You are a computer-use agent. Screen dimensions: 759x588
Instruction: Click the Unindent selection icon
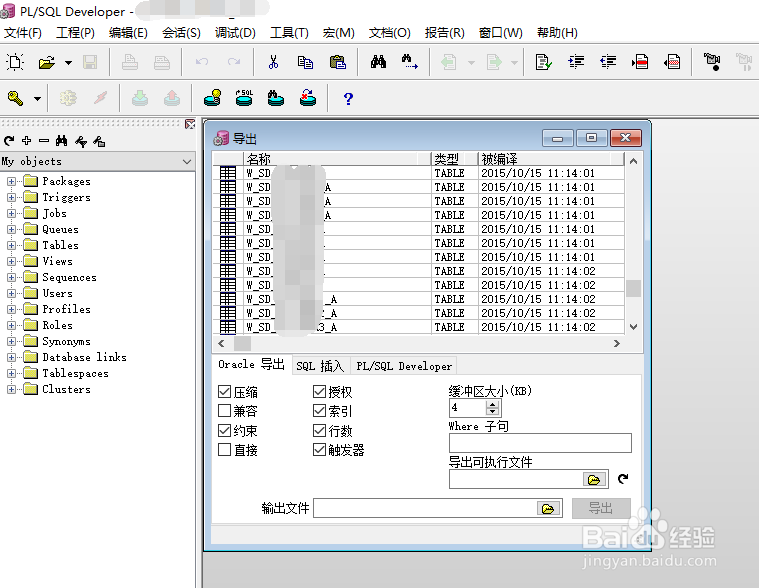click(607, 61)
